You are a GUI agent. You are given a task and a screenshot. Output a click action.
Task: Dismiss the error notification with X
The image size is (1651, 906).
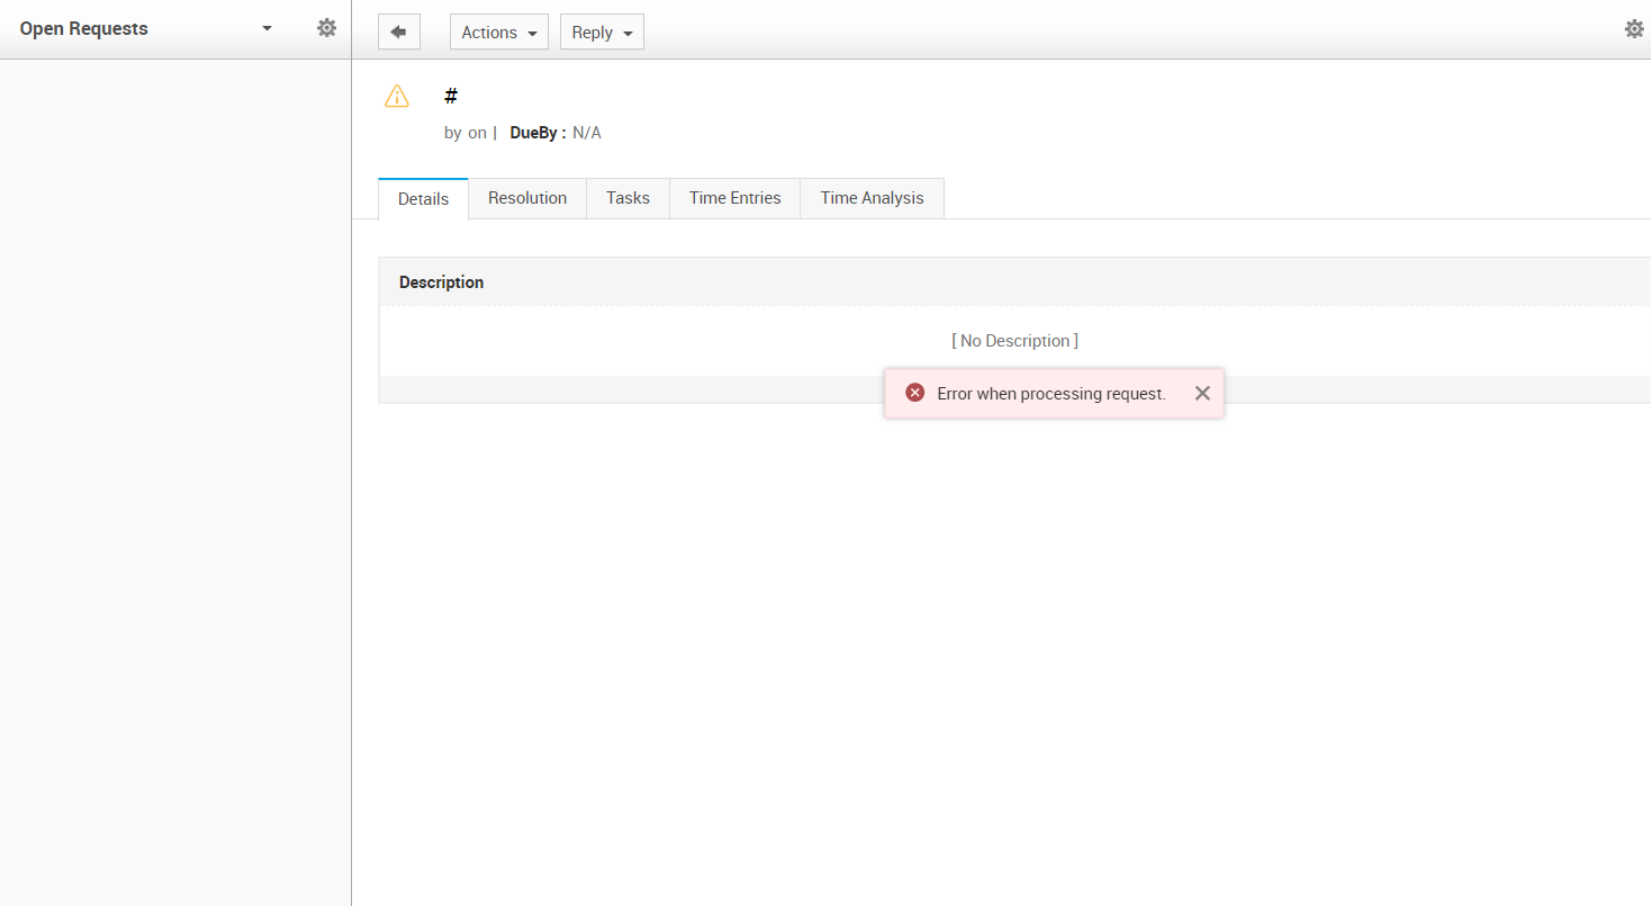coord(1202,393)
